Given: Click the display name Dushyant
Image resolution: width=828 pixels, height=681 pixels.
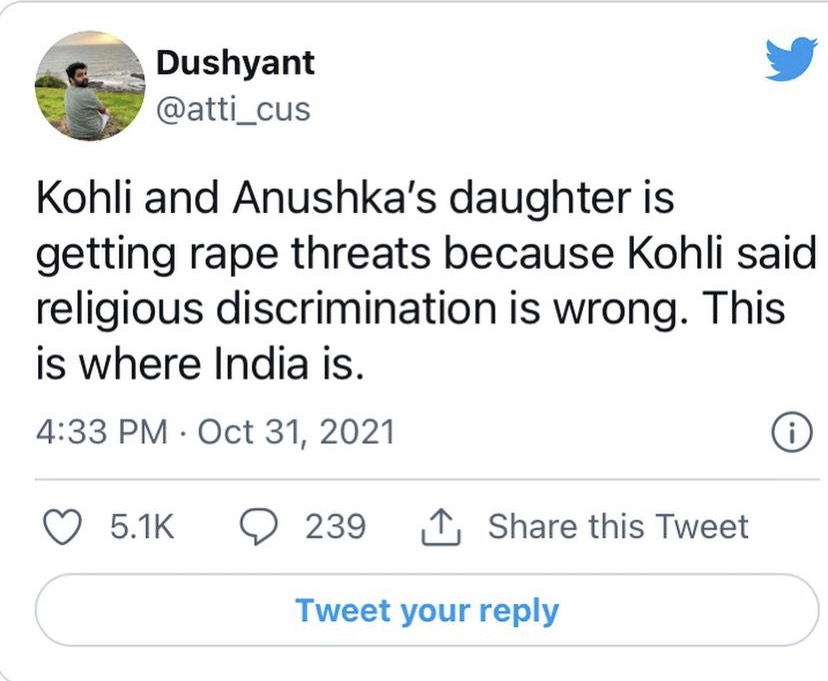Looking at the screenshot, I should tap(235, 63).
